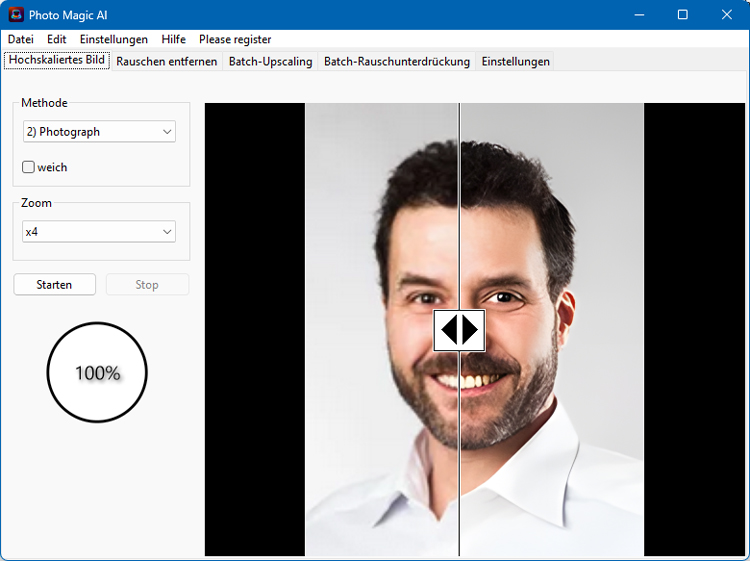Enable the weich checkbox
Screen dimensions: 750x561
28,167
